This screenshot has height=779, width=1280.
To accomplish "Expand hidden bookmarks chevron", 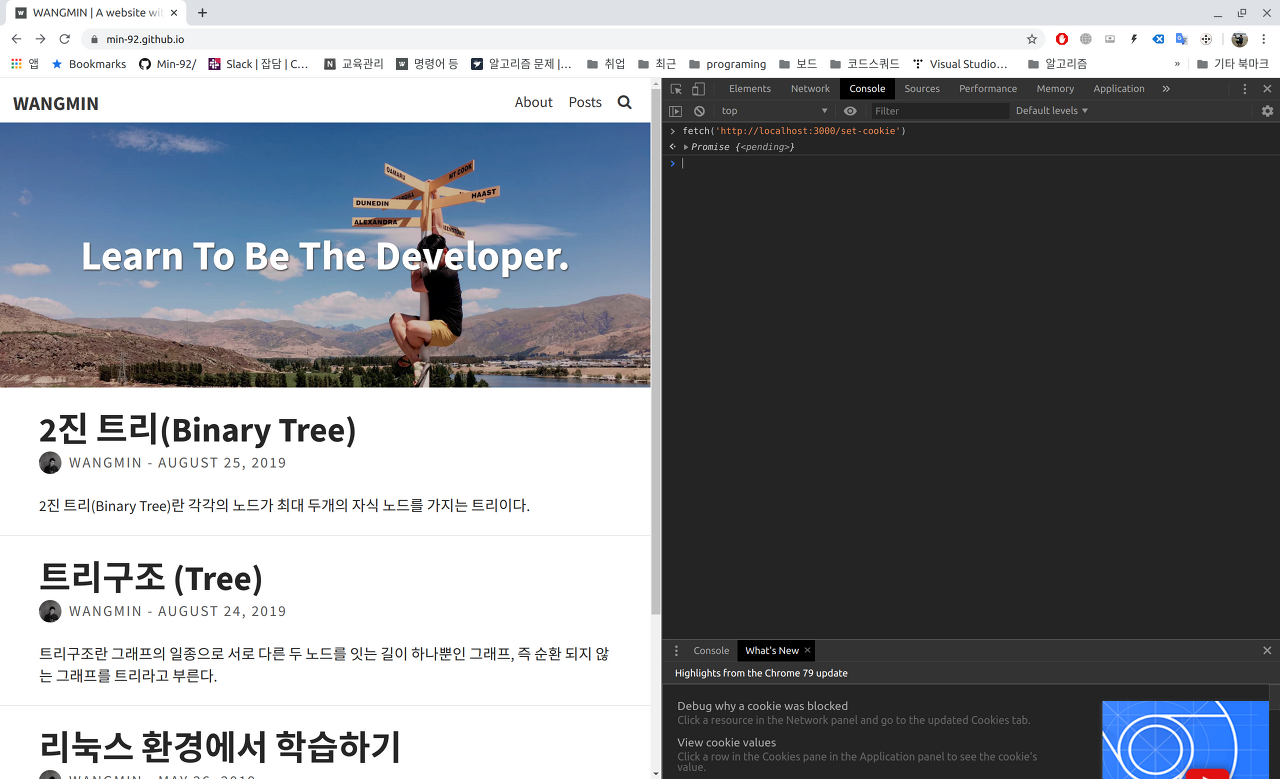I will coord(1177,64).
